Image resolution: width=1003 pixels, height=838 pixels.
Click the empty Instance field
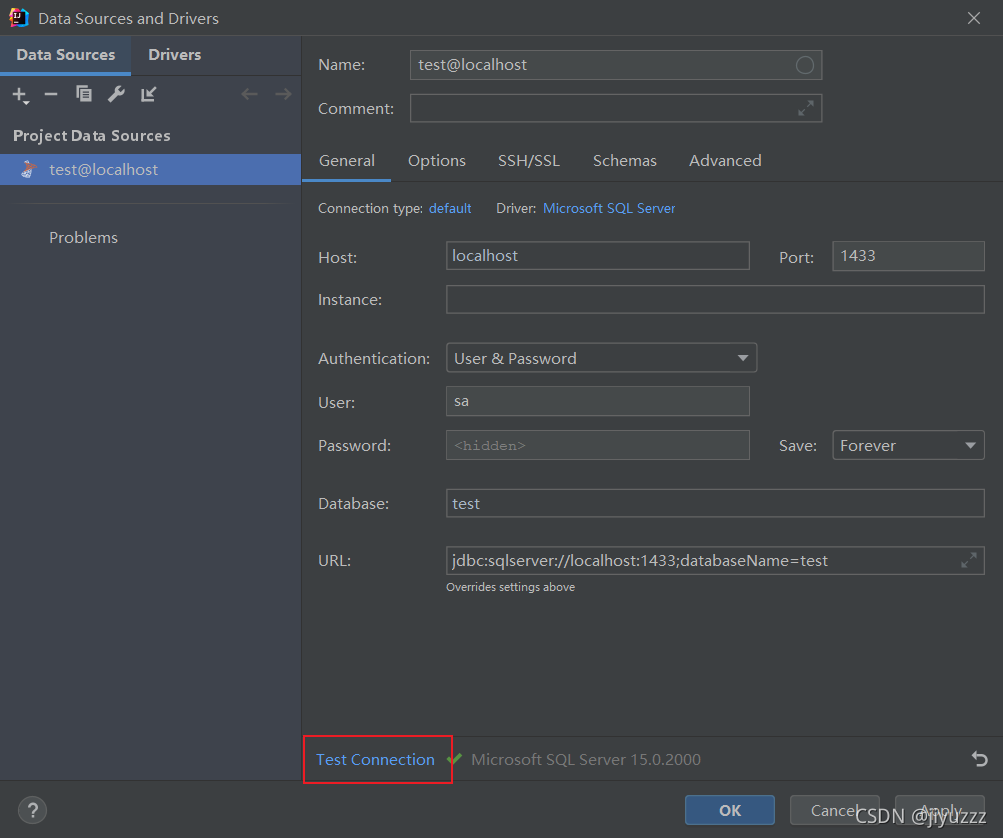coord(715,299)
